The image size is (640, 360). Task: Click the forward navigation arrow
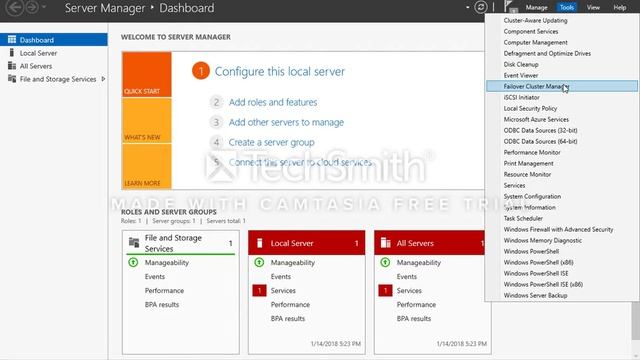pos(32,7)
